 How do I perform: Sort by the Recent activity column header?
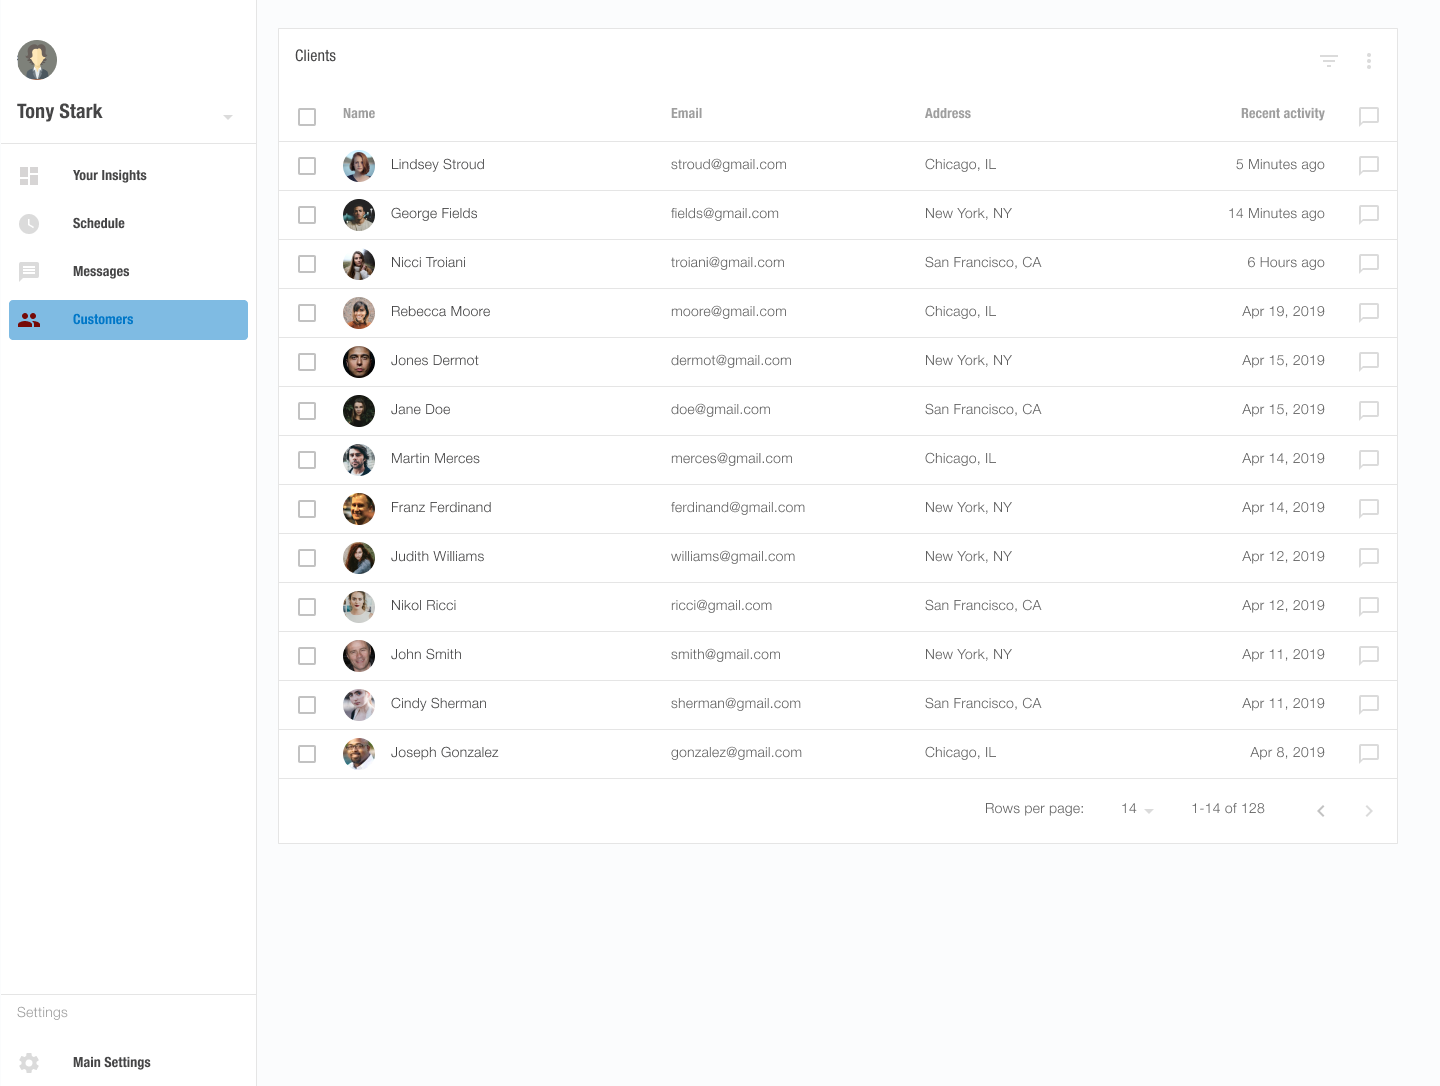[x=1282, y=114]
